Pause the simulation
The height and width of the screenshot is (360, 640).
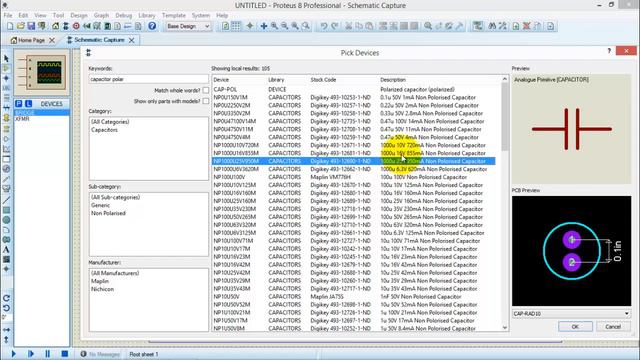pyautogui.click(x=47, y=354)
